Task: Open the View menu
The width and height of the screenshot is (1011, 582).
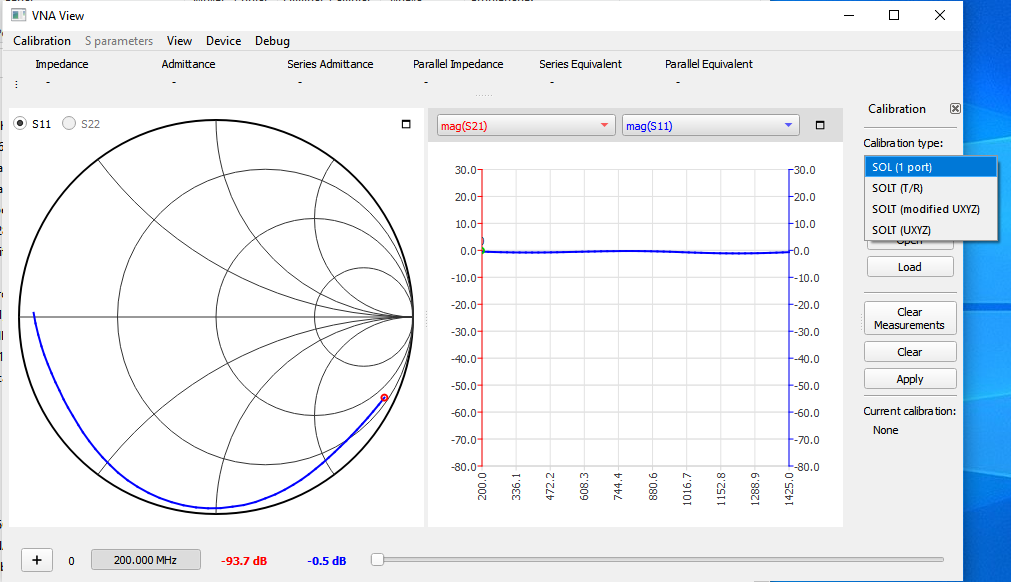Action: pyautogui.click(x=179, y=41)
